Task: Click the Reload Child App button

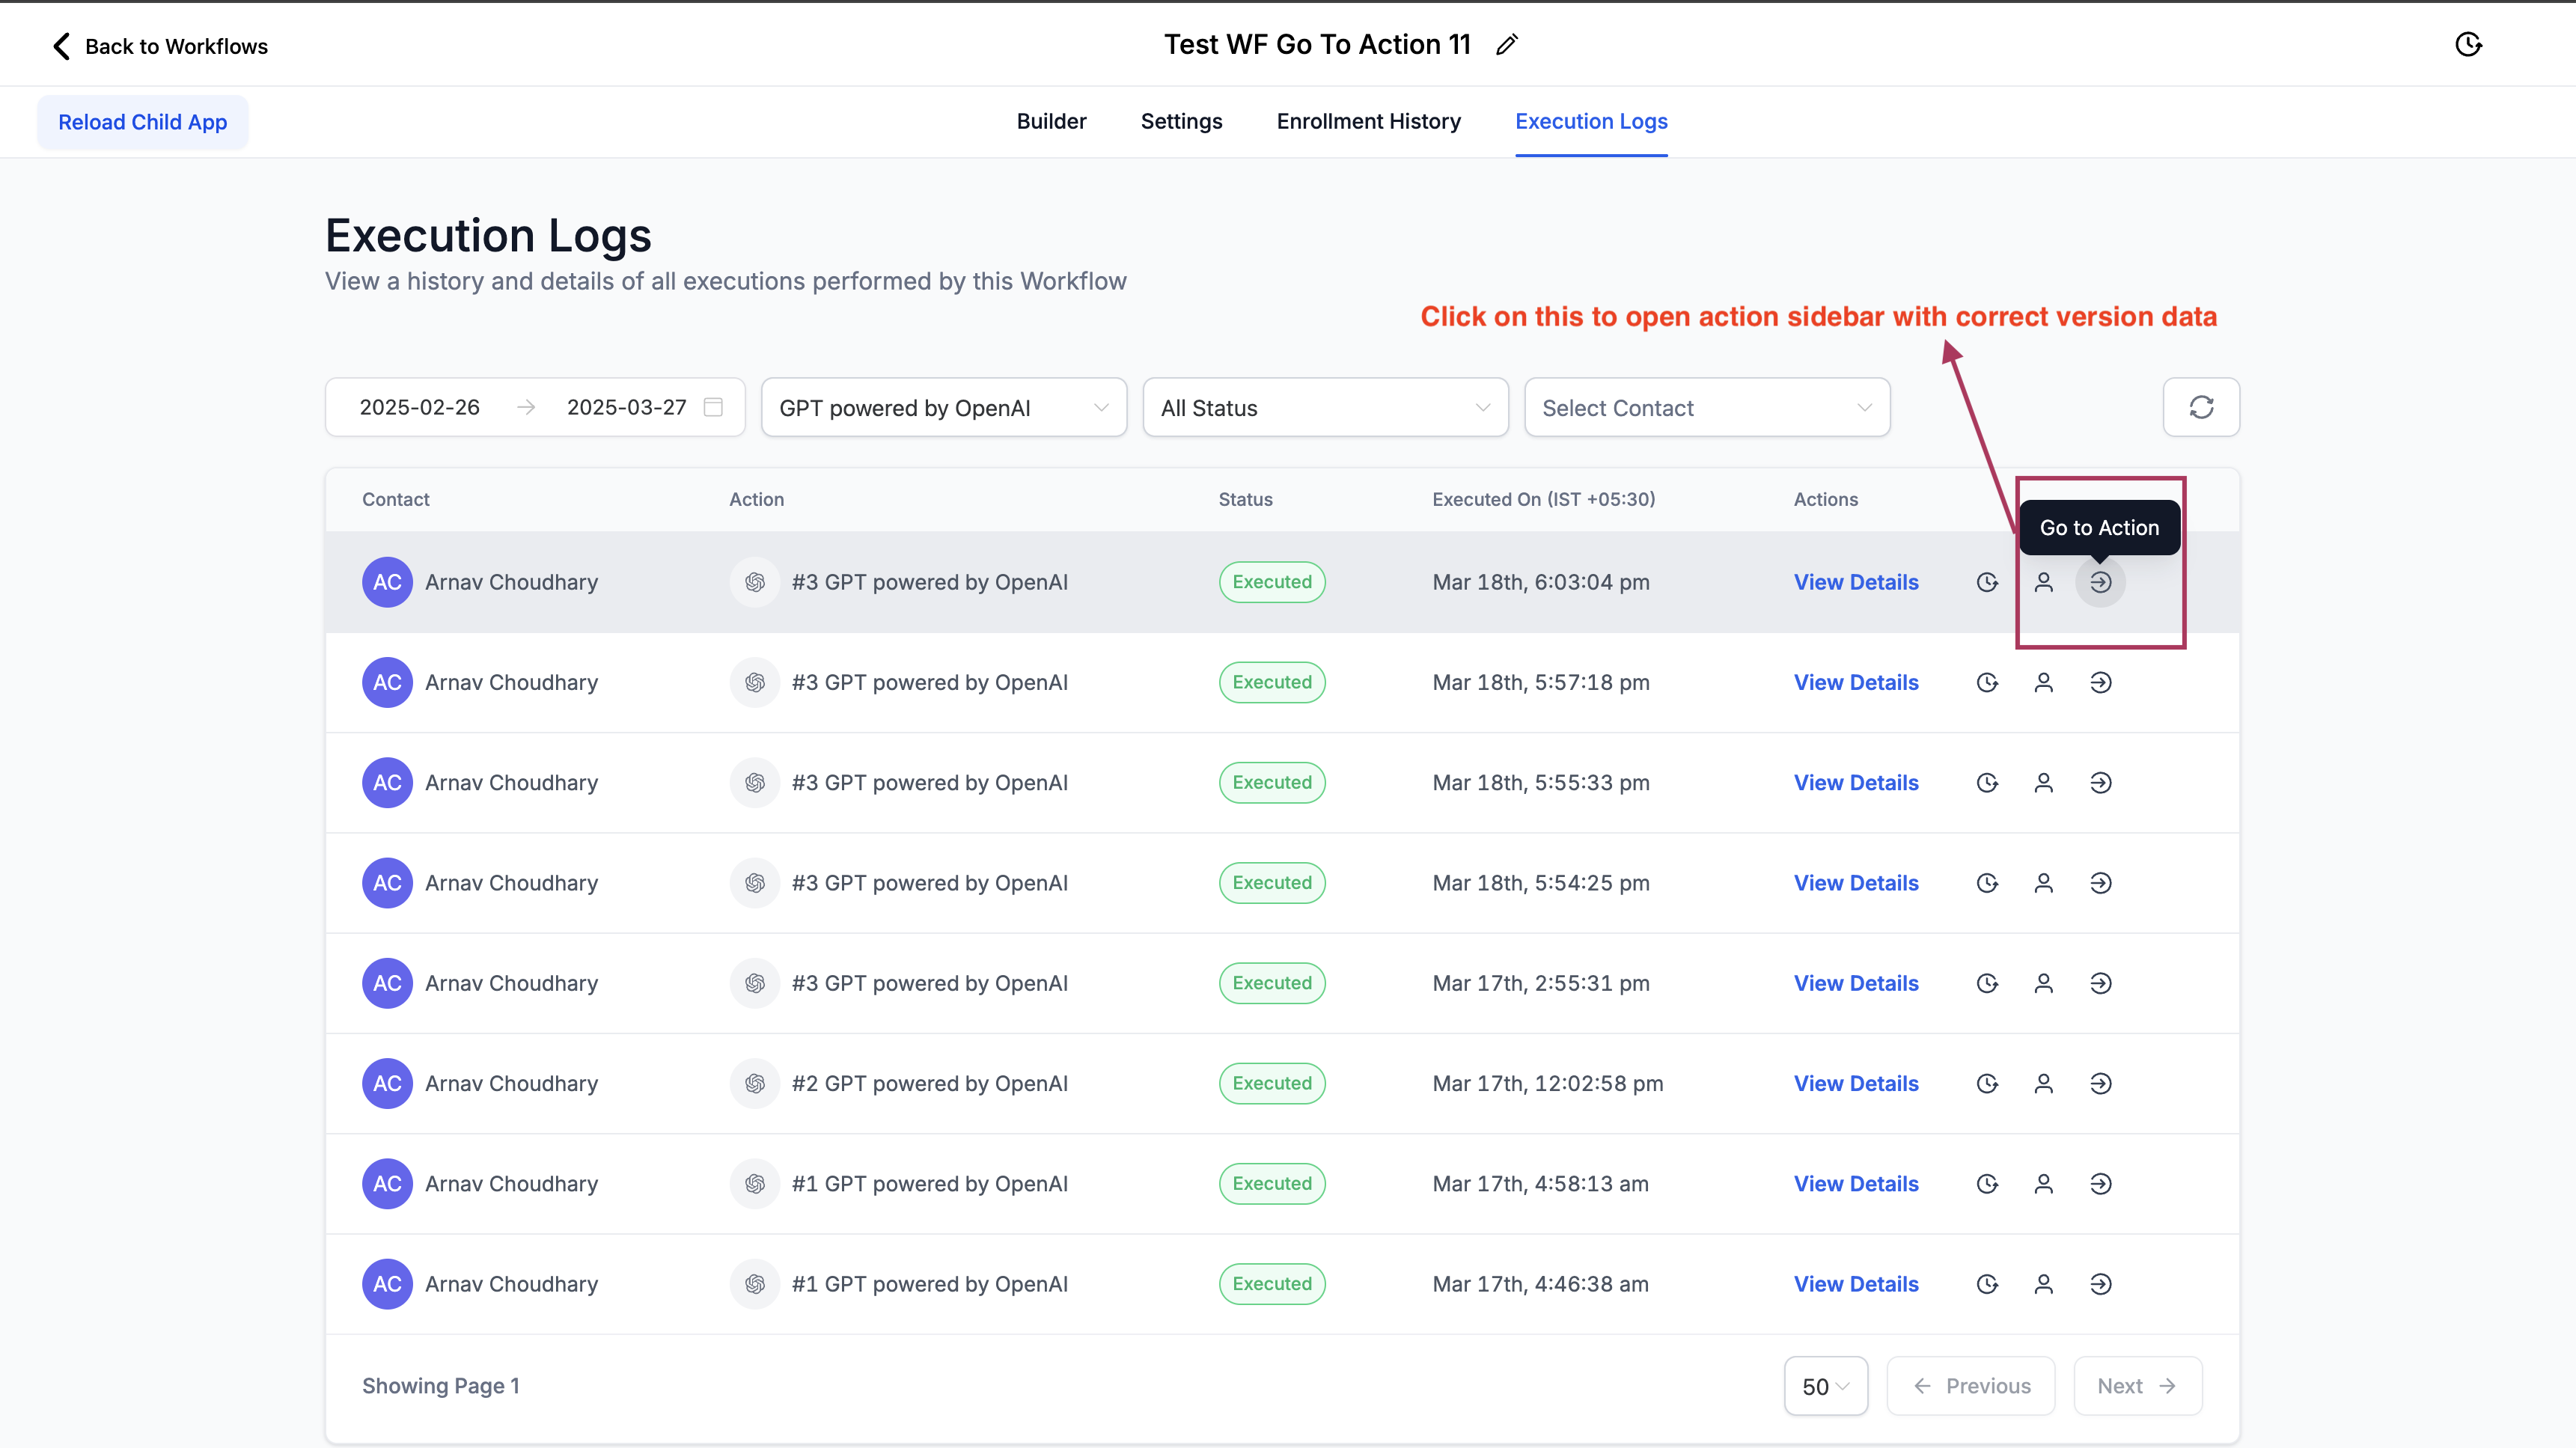Action: point(142,122)
